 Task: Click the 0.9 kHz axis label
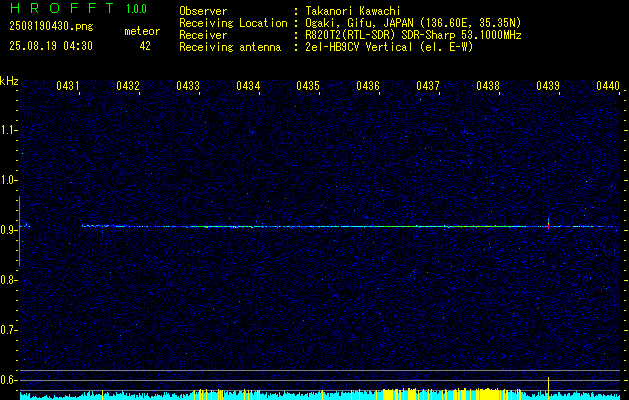8,230
